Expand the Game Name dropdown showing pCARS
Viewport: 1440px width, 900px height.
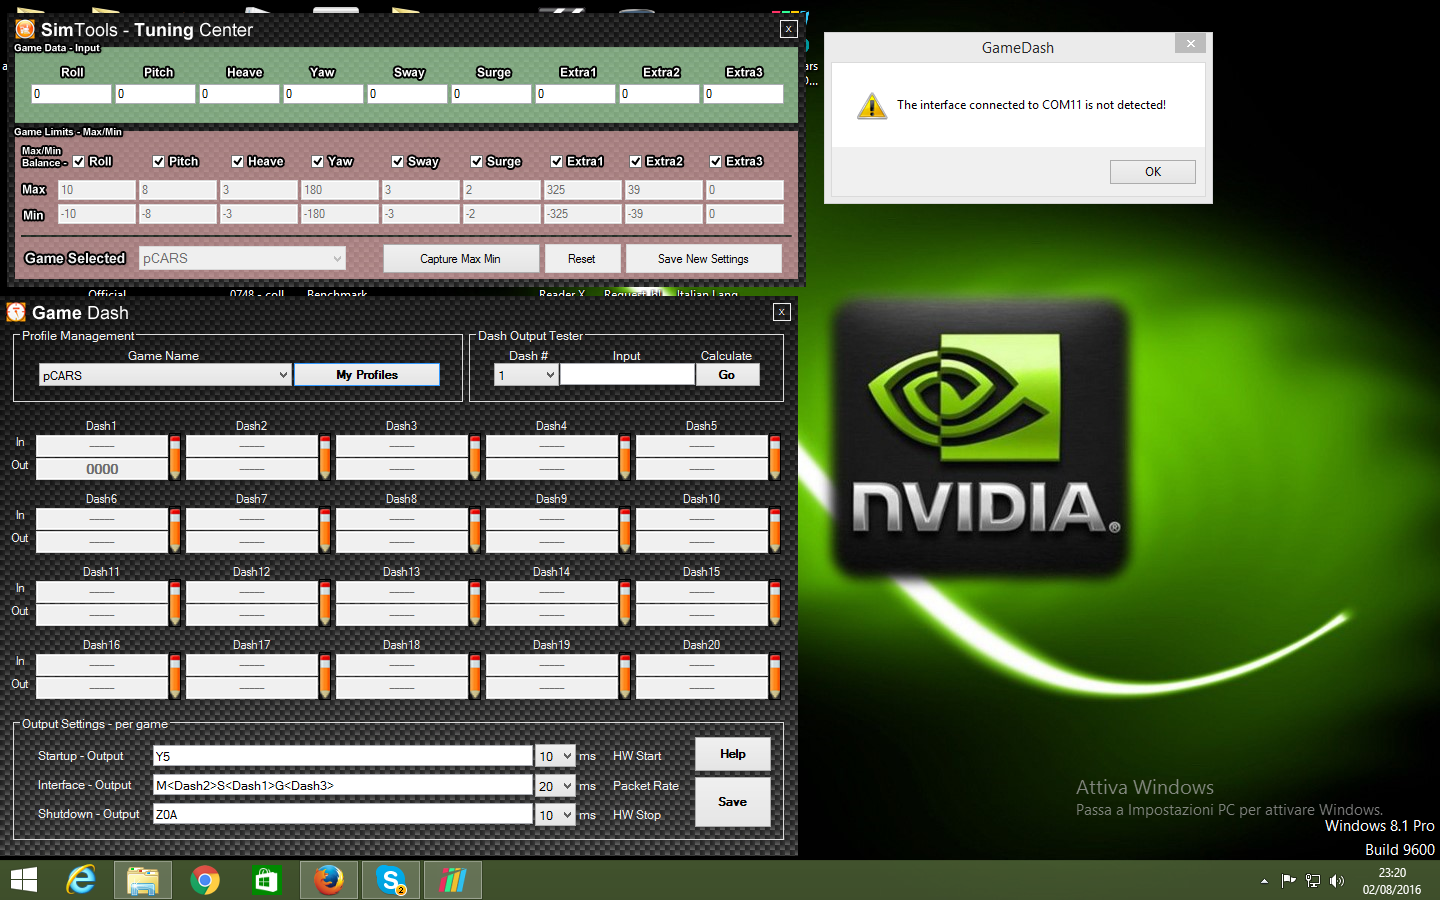pyautogui.click(x=165, y=375)
